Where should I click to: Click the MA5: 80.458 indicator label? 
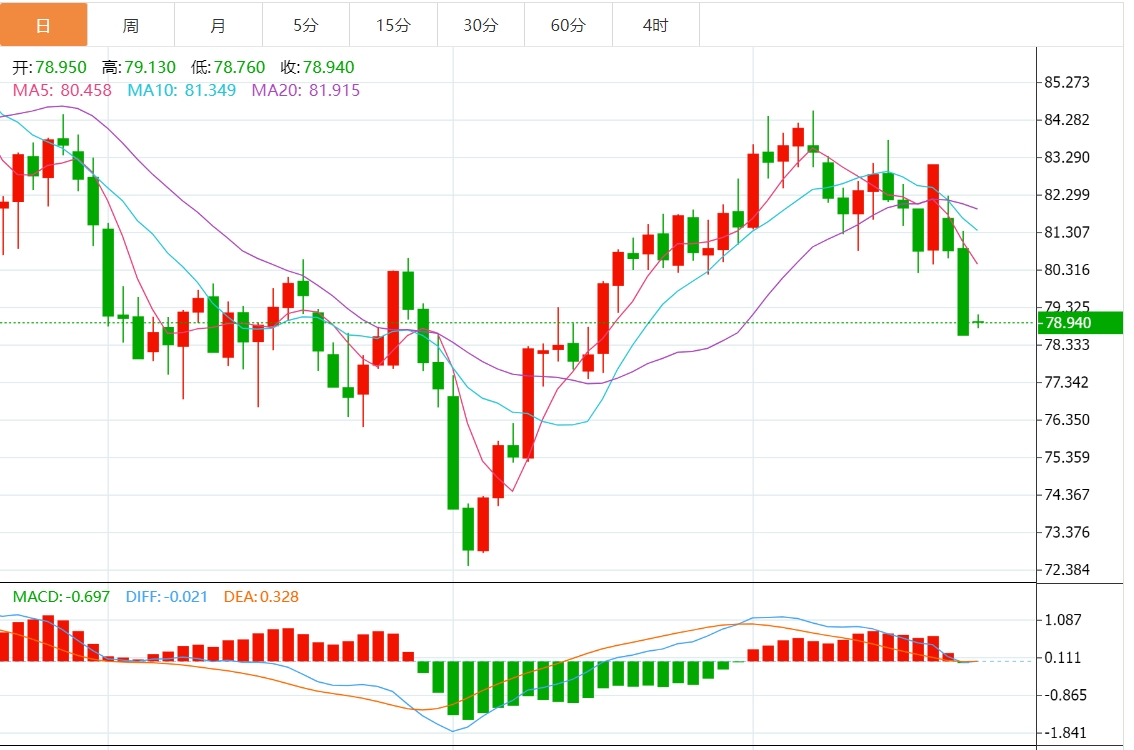point(62,90)
